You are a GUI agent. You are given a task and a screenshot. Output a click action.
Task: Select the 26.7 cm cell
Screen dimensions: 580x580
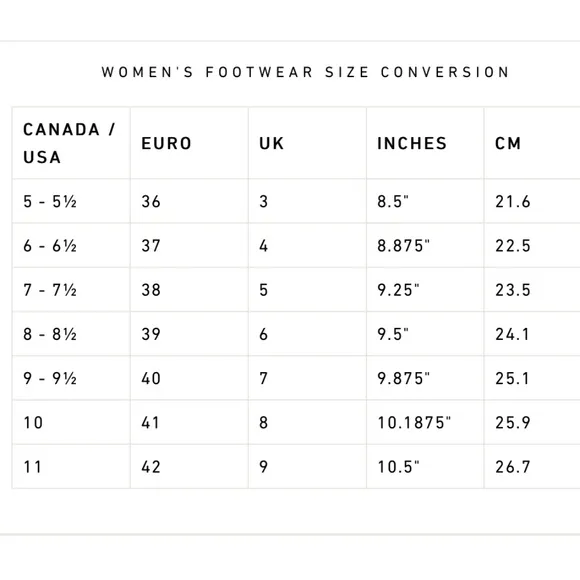pyautogui.click(x=532, y=466)
